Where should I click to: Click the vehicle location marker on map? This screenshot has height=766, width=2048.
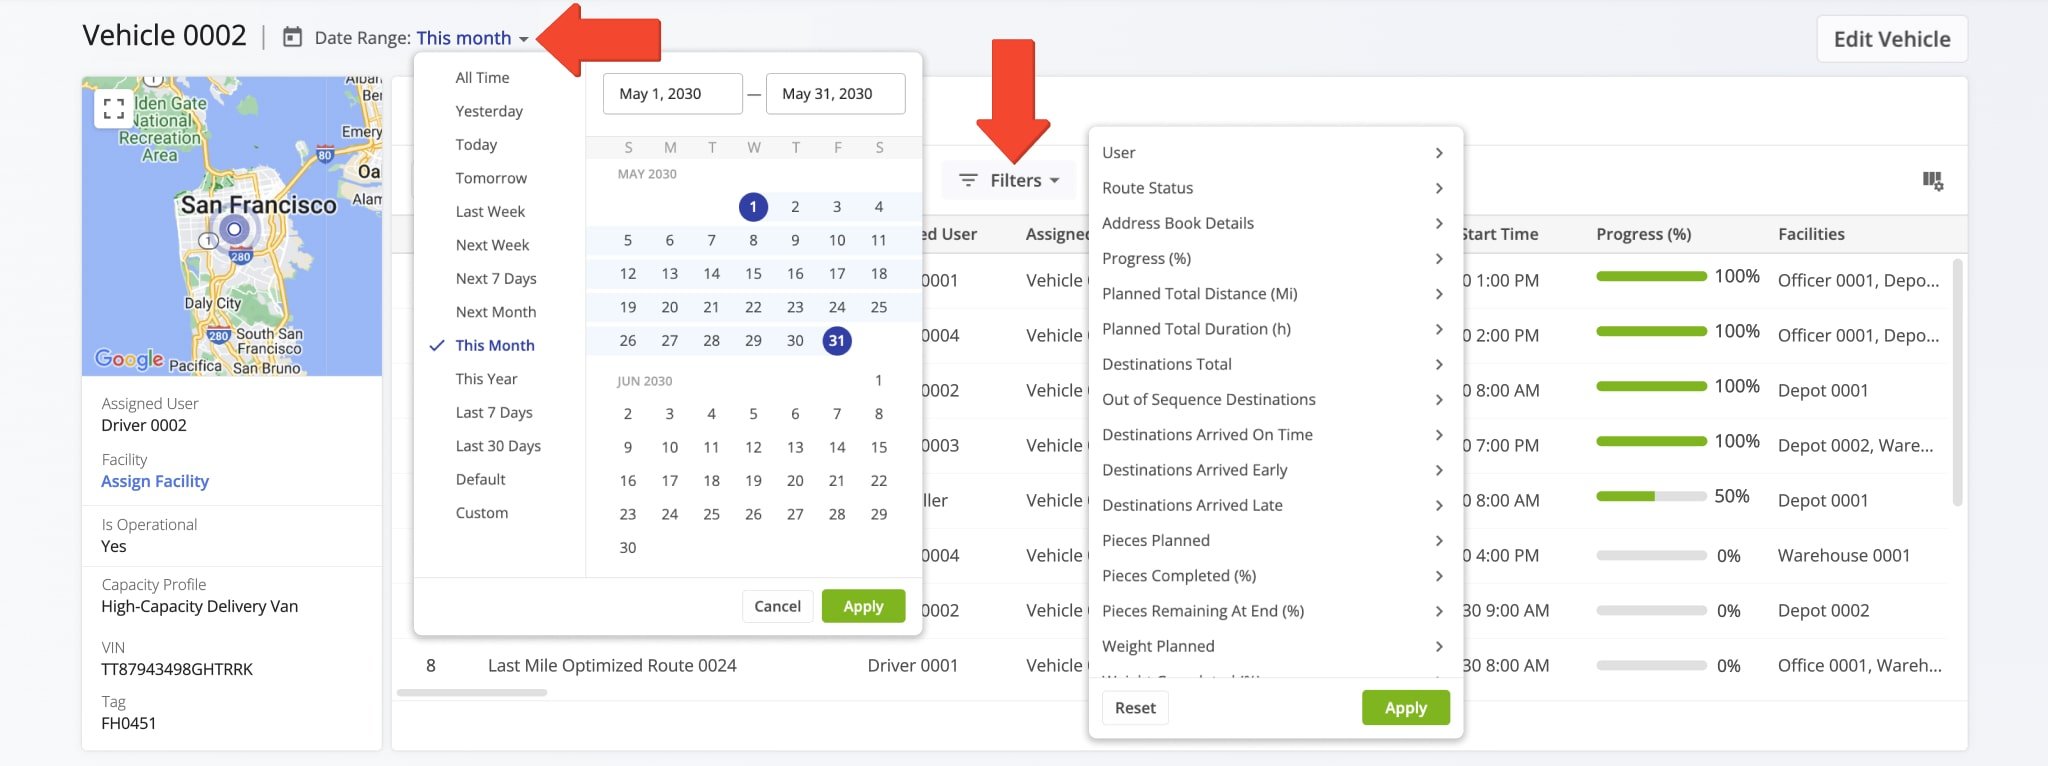pyautogui.click(x=234, y=229)
